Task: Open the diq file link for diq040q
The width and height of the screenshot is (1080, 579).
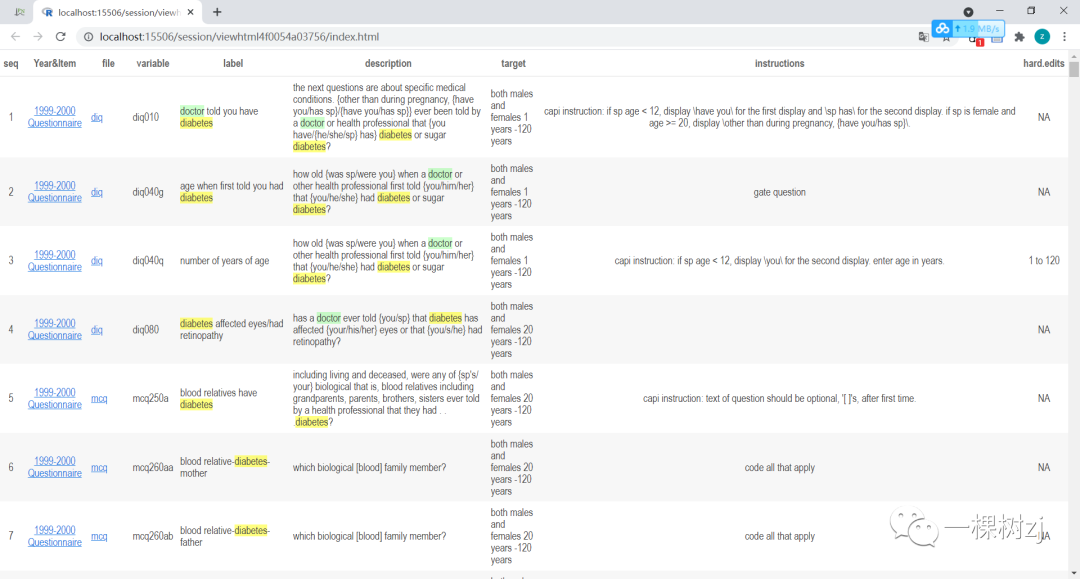Action: 97,262
